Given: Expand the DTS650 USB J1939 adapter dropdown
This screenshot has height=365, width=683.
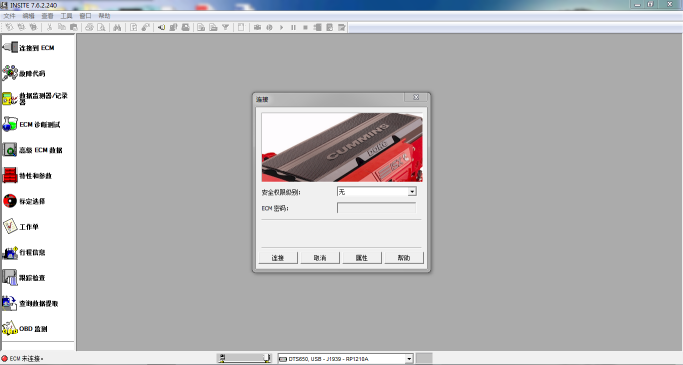Looking at the screenshot, I should (409, 359).
